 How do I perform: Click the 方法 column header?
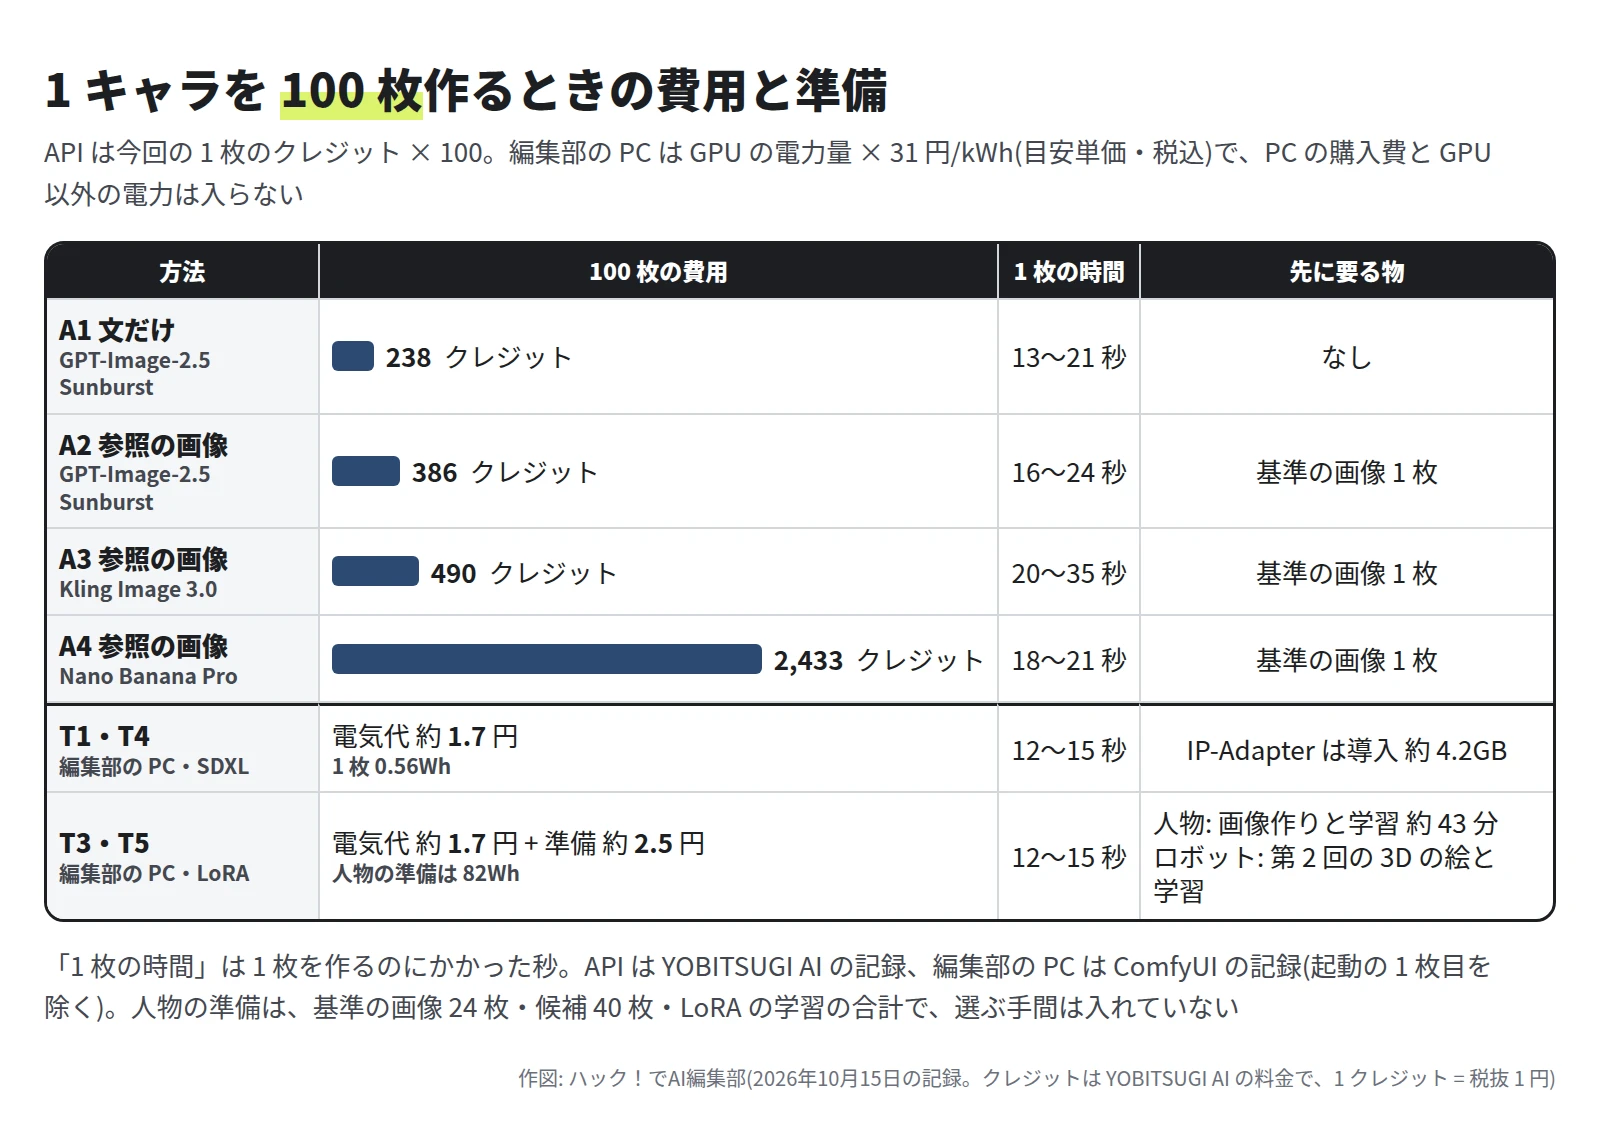click(x=182, y=271)
